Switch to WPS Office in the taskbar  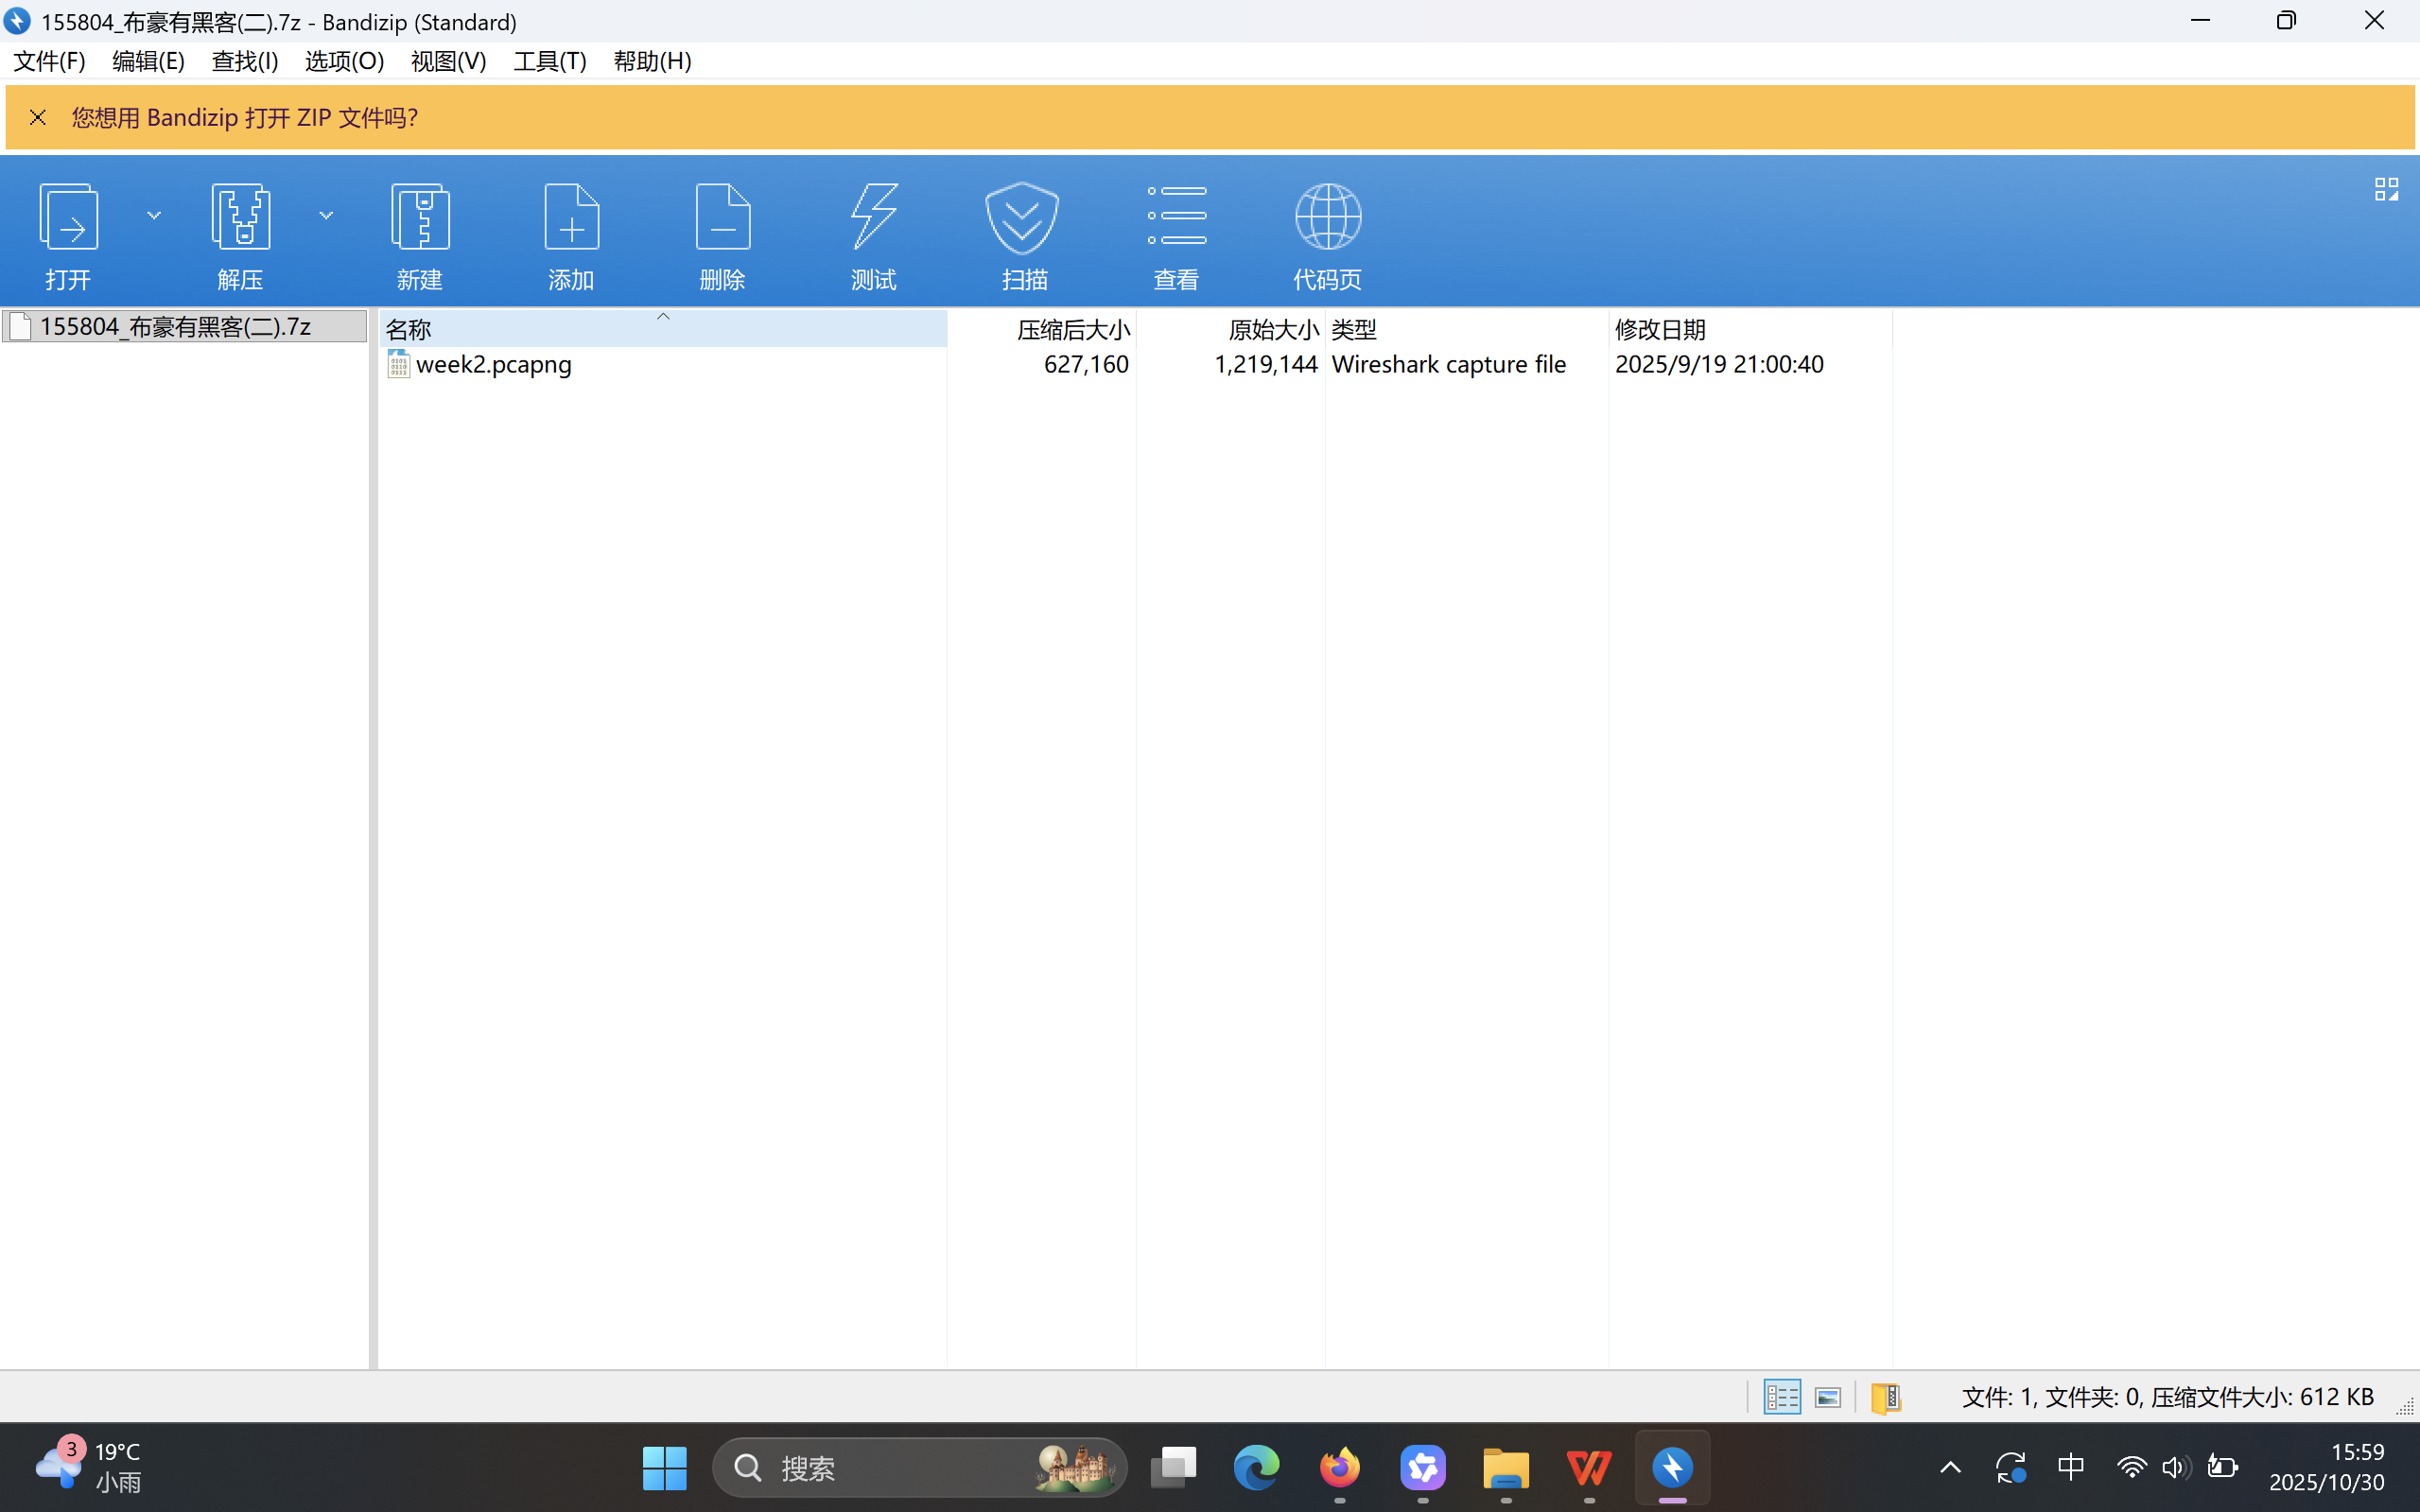tap(1589, 1468)
